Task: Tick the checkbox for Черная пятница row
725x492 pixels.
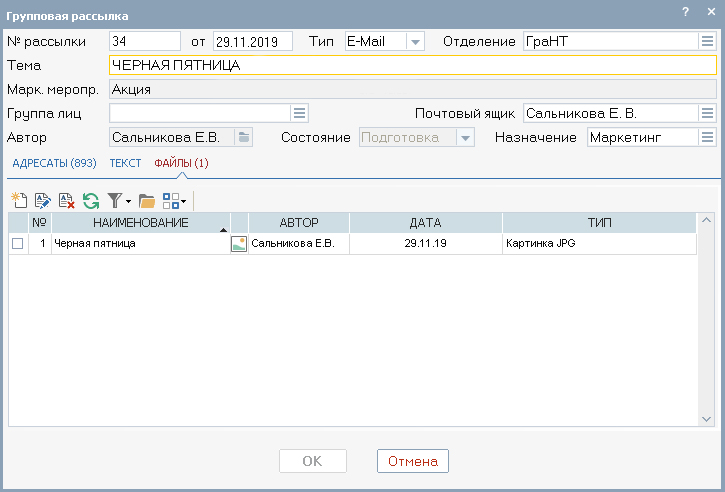Action: click(18, 244)
